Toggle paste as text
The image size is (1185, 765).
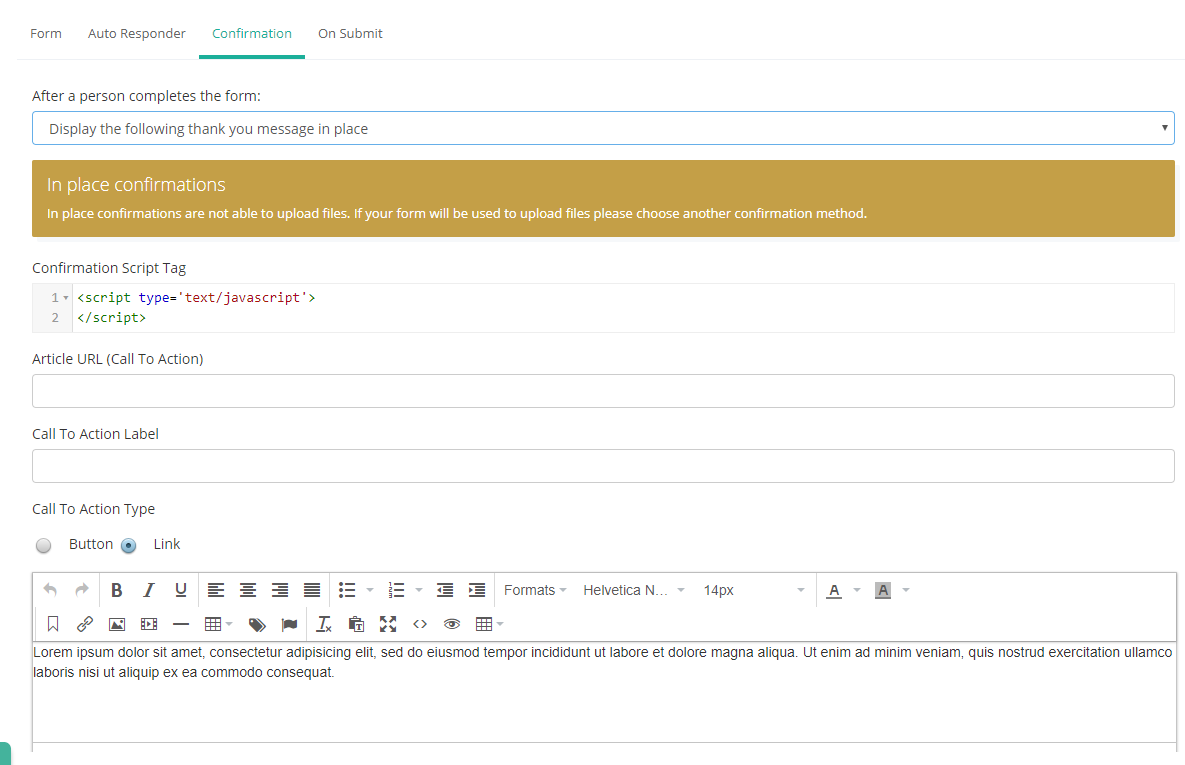(356, 624)
